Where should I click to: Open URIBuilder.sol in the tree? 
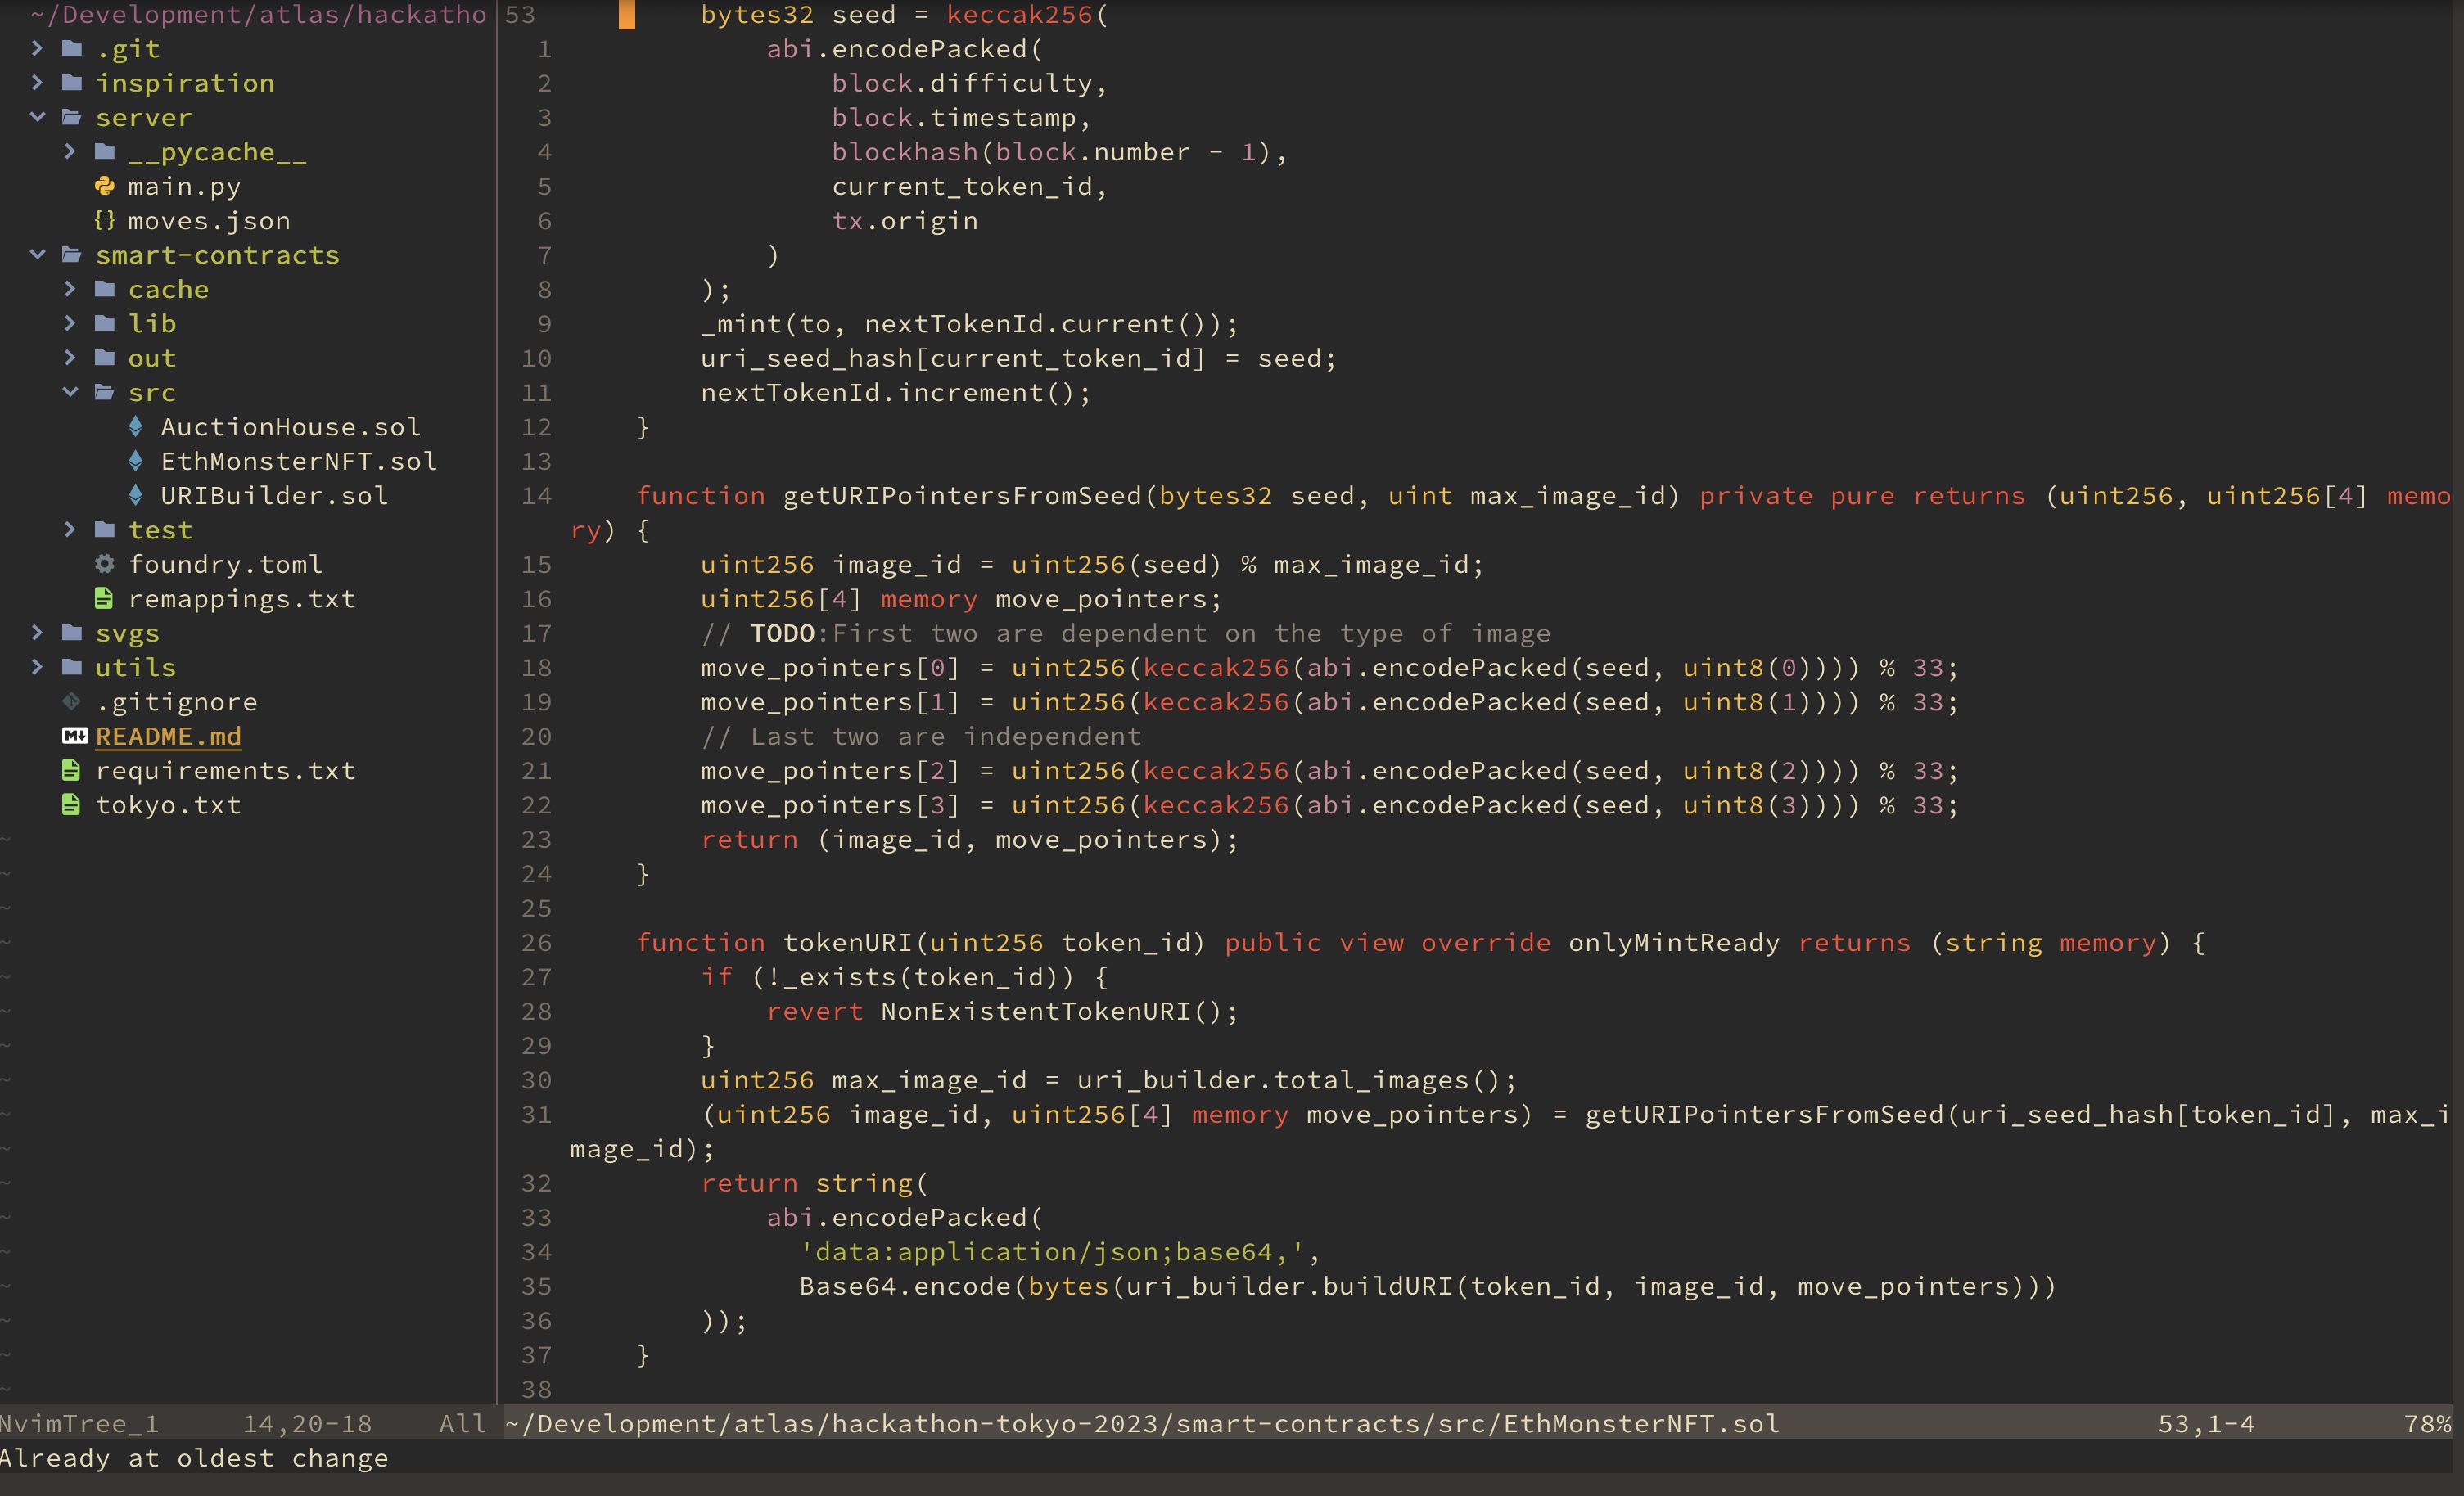pos(274,496)
